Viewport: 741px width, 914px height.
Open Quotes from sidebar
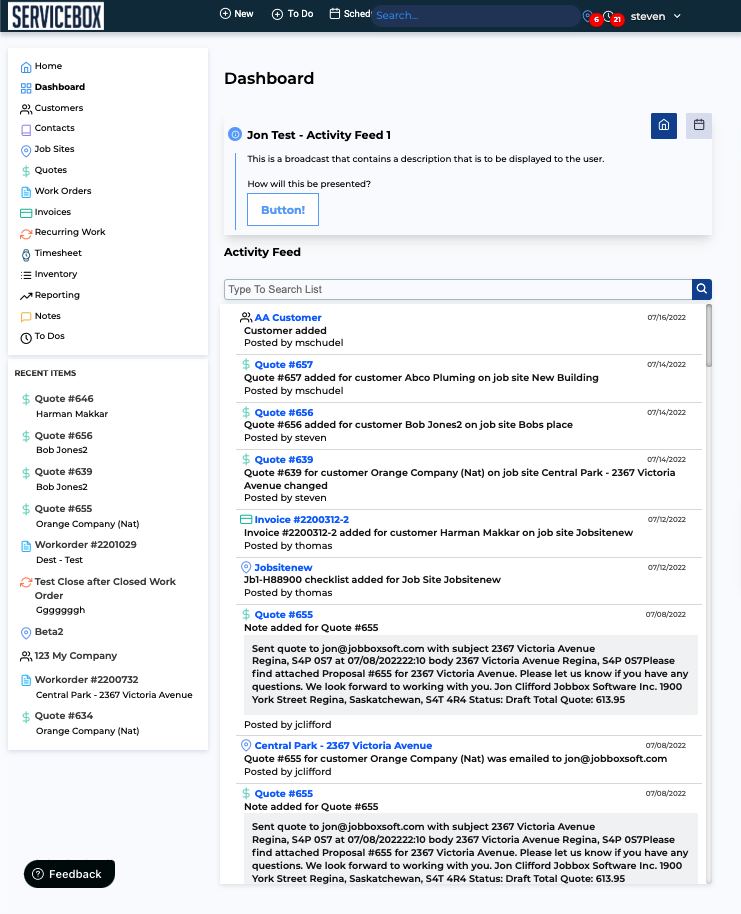point(50,170)
